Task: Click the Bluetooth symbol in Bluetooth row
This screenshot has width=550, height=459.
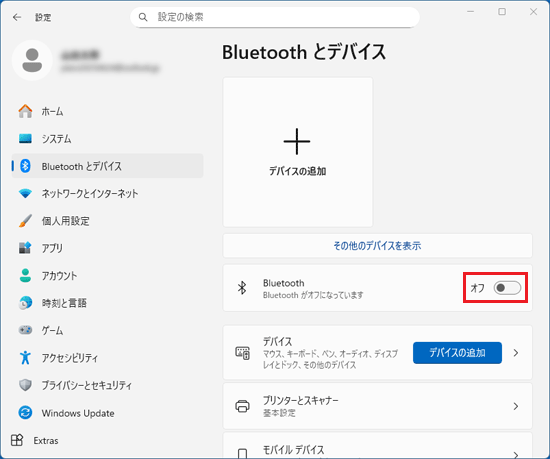Action: click(242, 288)
